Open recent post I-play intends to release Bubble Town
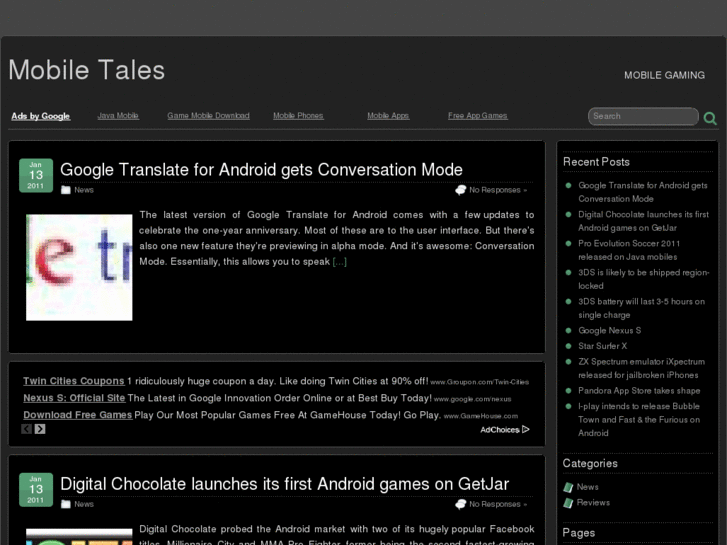The height and width of the screenshot is (545, 727). [639, 420]
